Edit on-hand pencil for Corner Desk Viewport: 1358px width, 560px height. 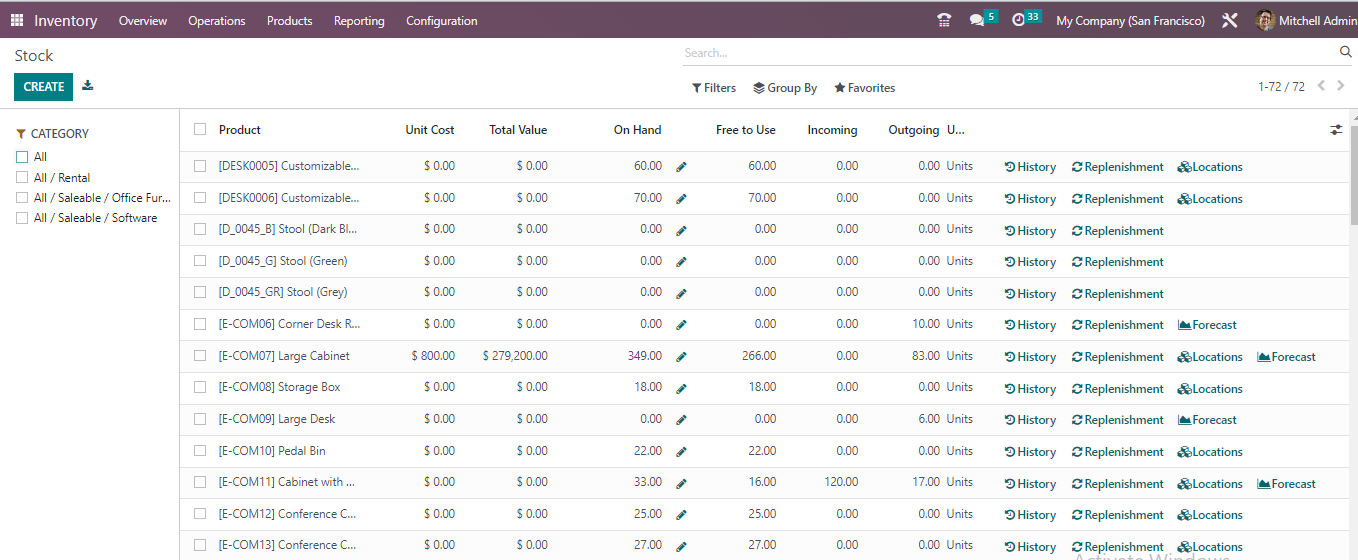[681, 325]
